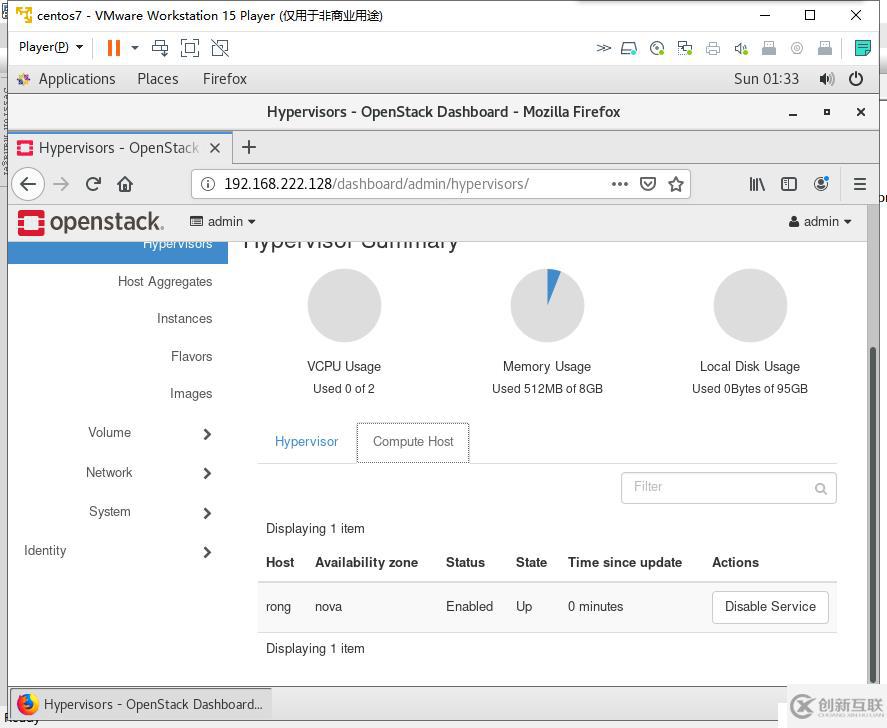Click the browser back arrow button

pos(28,184)
